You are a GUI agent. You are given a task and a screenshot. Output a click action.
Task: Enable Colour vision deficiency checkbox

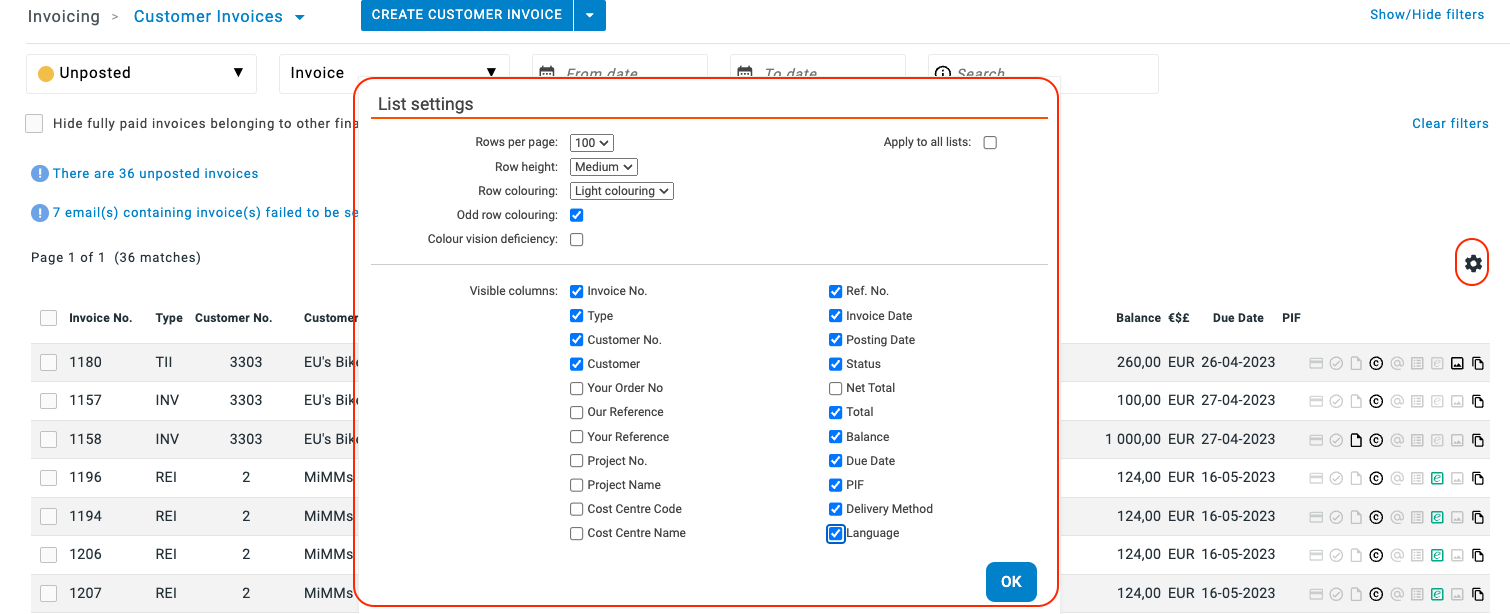(577, 240)
